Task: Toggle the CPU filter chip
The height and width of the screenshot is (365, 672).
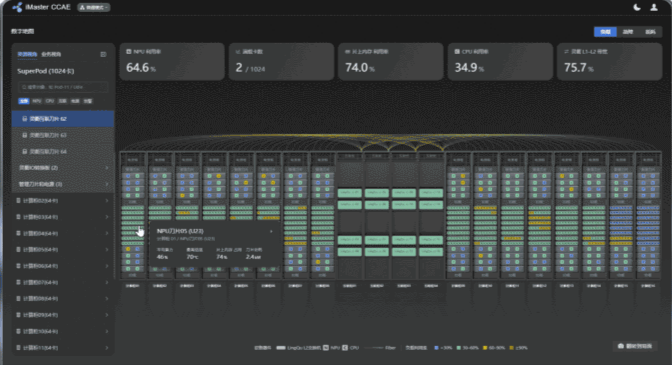Action: click(x=50, y=101)
